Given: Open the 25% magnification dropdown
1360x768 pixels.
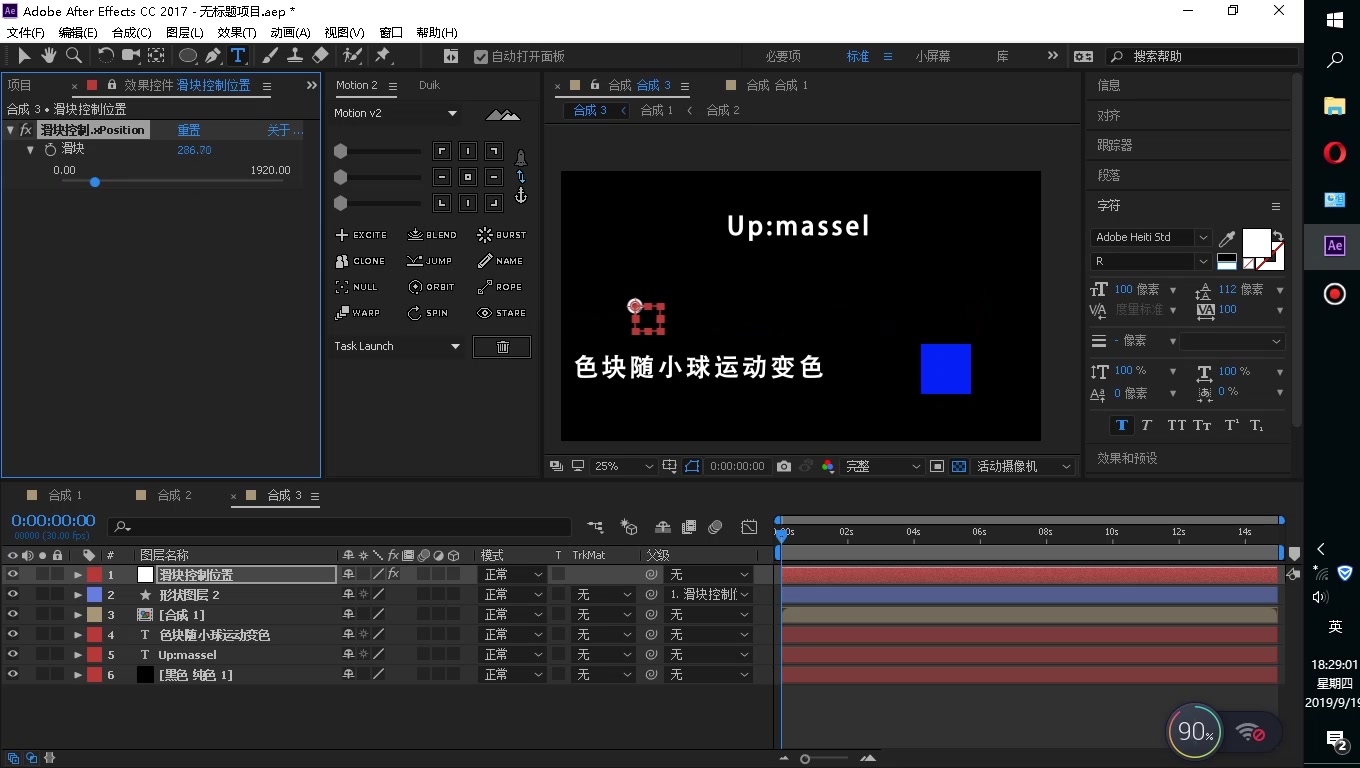Looking at the screenshot, I should 622,465.
